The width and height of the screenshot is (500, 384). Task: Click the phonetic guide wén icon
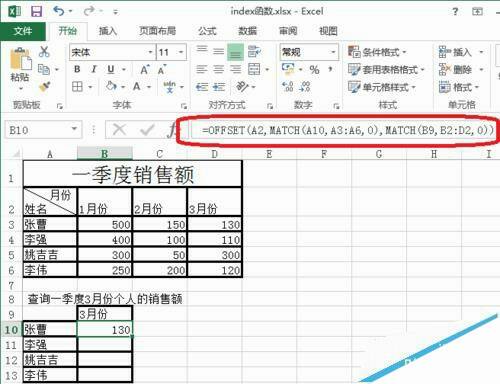(170, 87)
